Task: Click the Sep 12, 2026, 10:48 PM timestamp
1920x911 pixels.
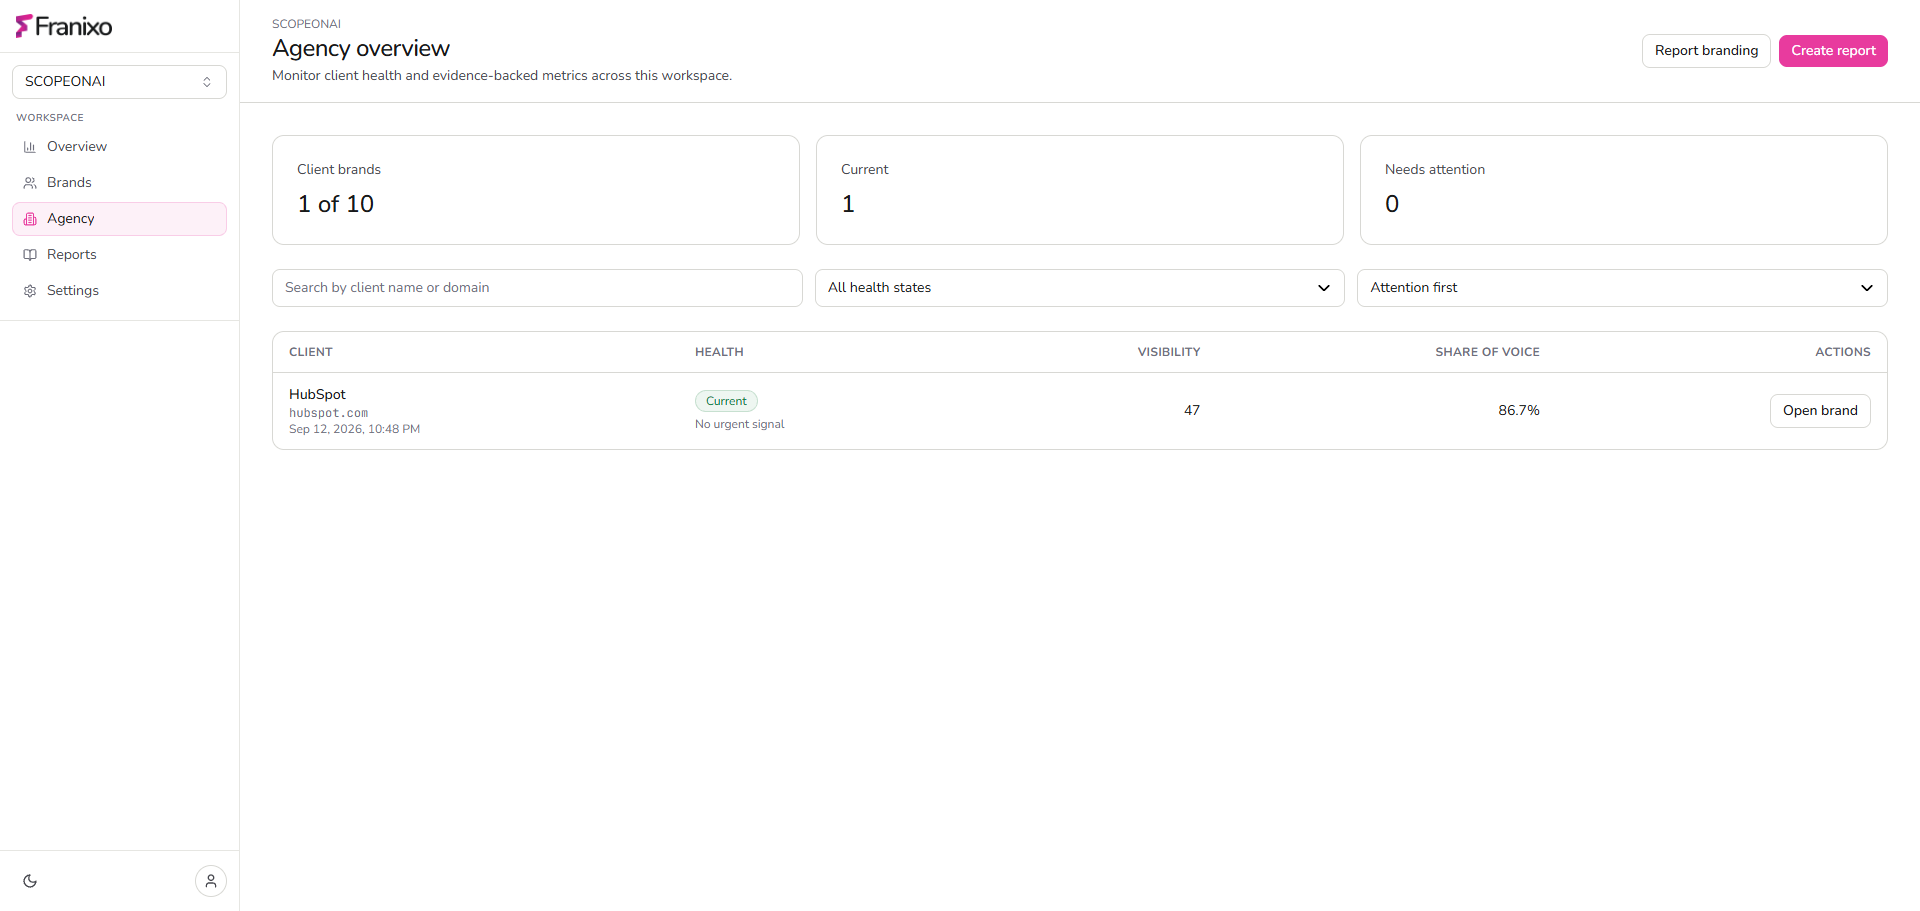Action: [x=354, y=429]
